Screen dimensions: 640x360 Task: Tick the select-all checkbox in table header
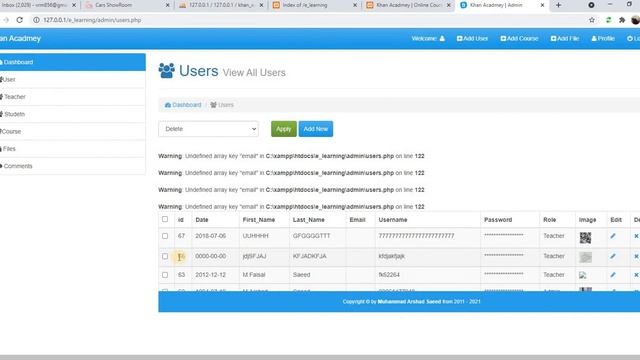[x=165, y=219]
